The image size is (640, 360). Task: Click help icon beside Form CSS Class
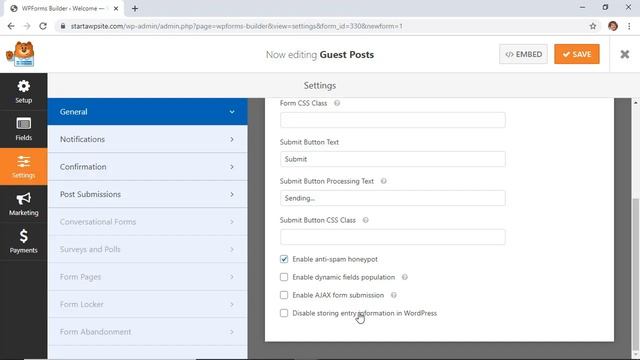[337, 103]
